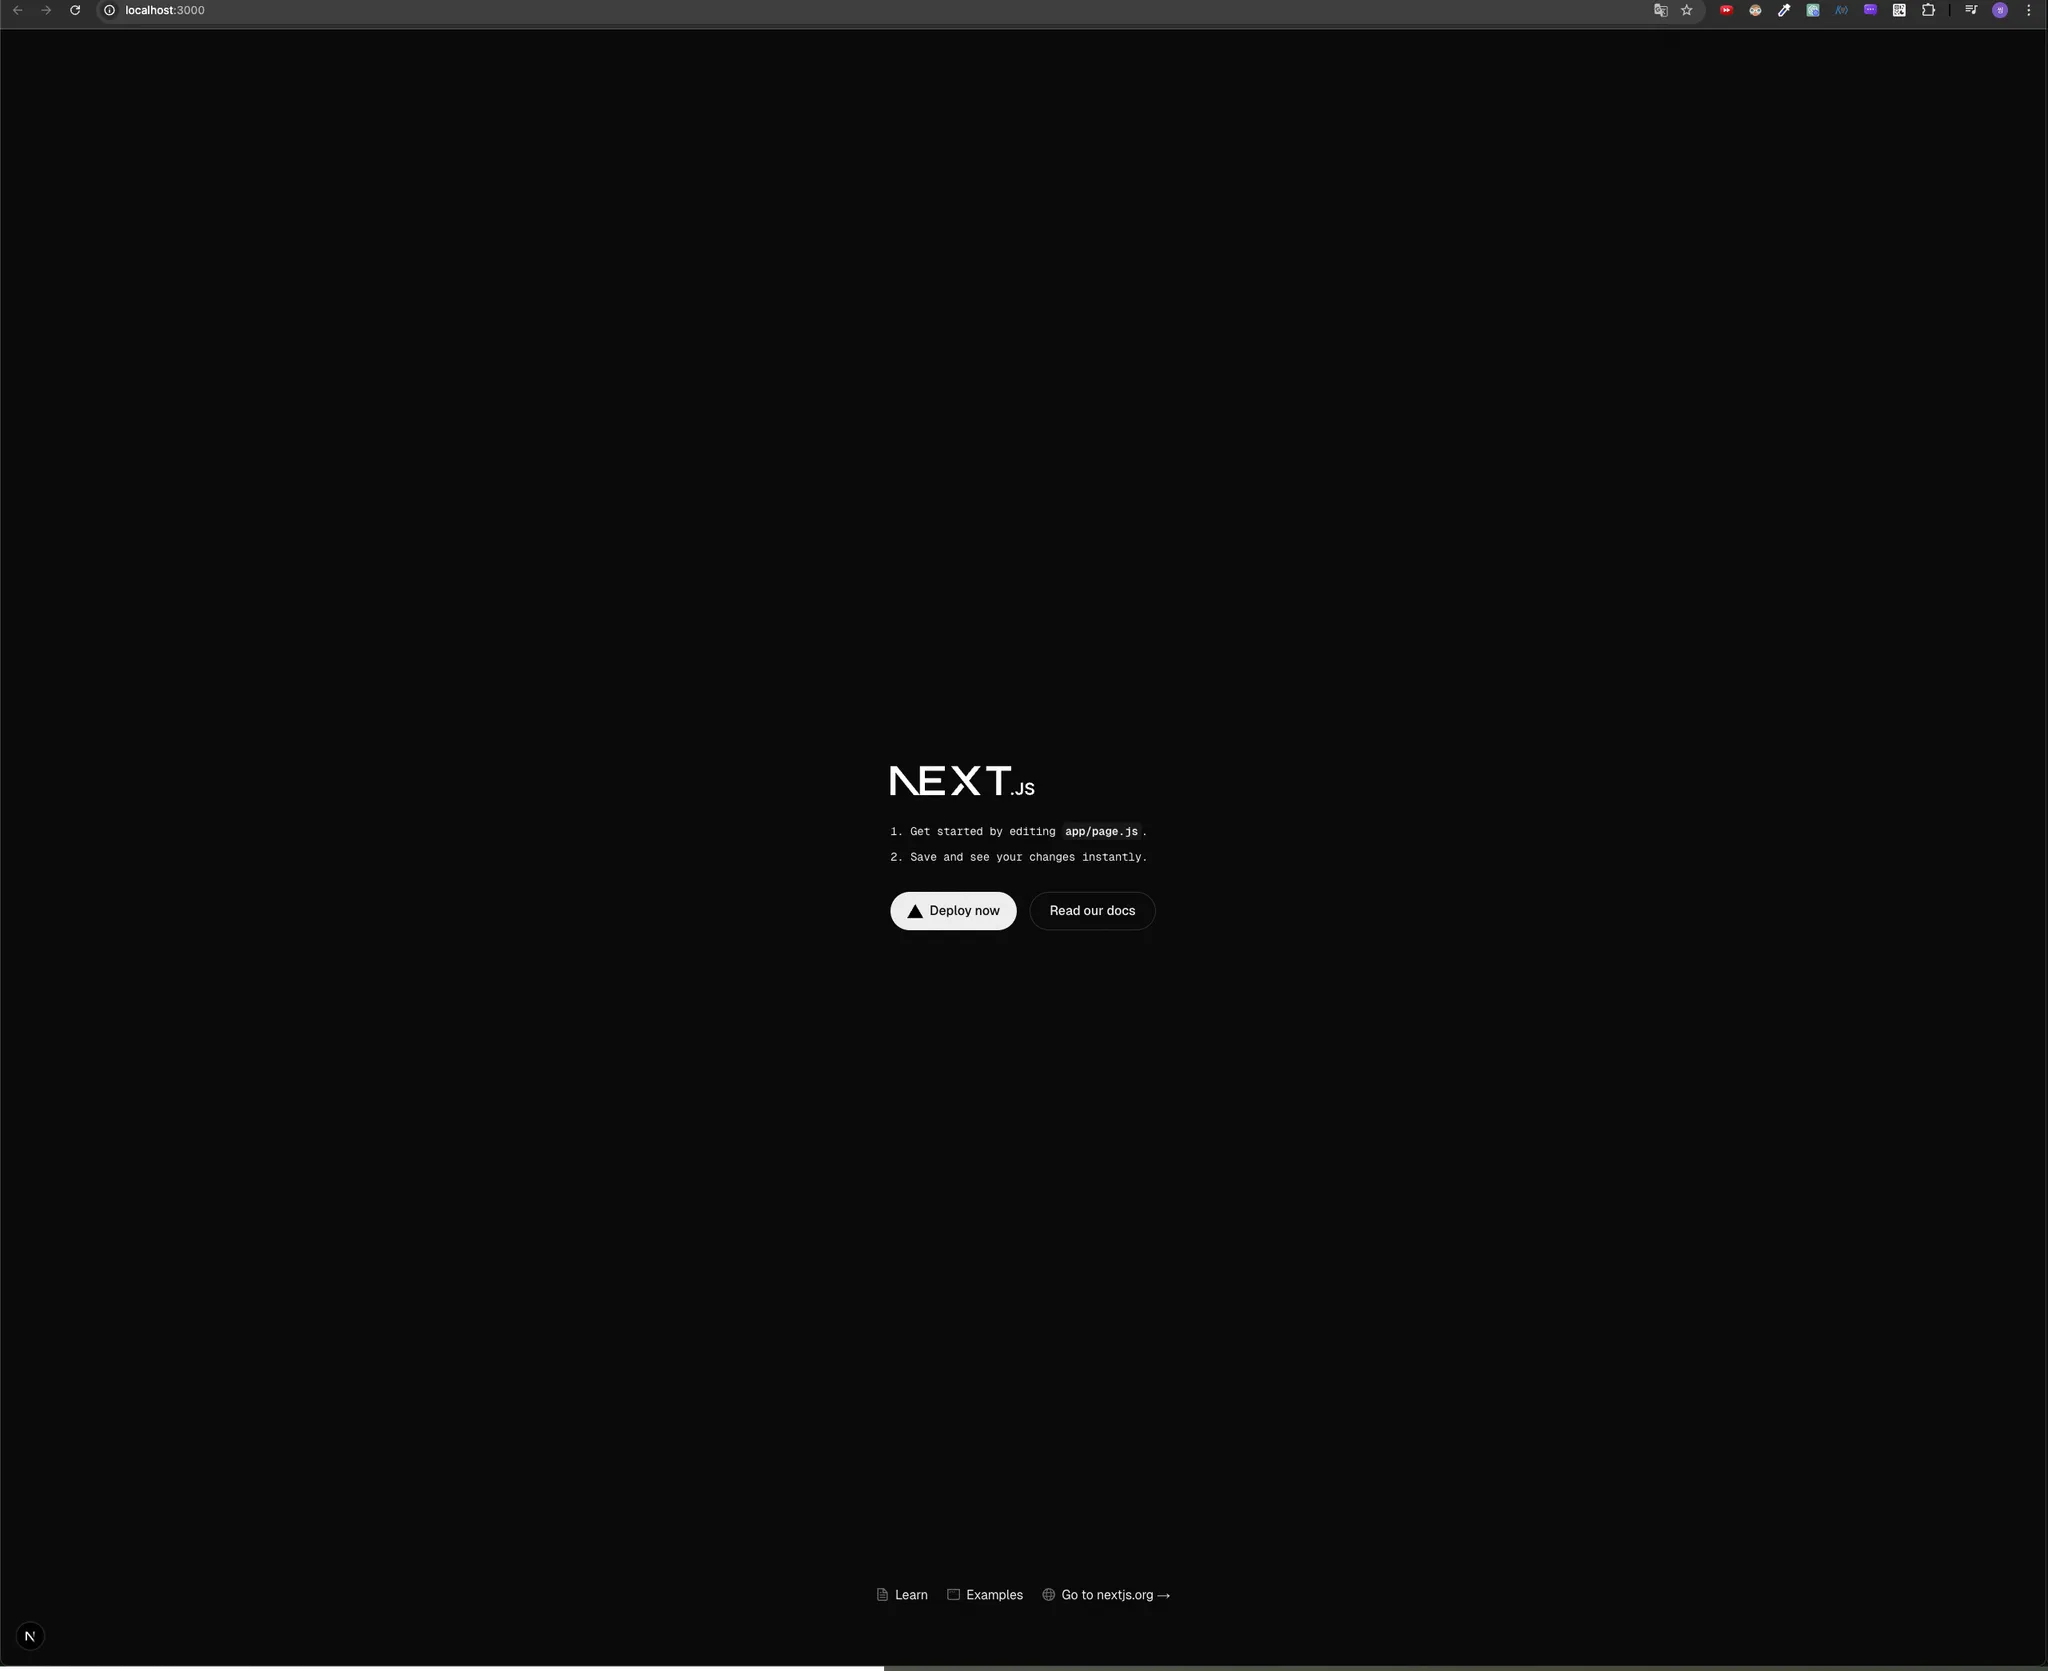Open the Next.js dev tools indicator
The image size is (2048, 1671).
click(x=30, y=1637)
